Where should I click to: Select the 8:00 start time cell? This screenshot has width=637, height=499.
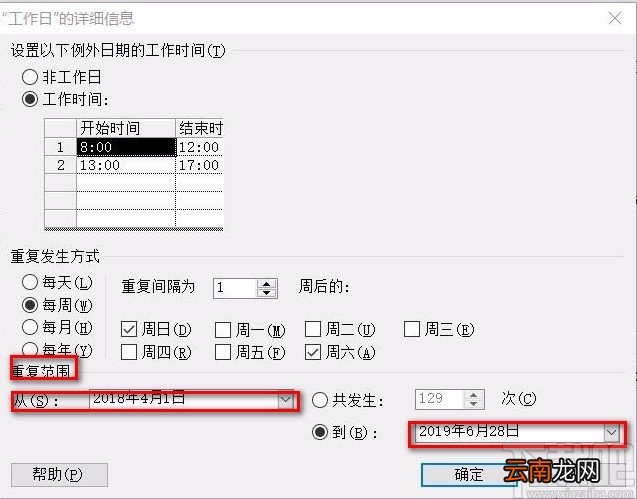126,147
